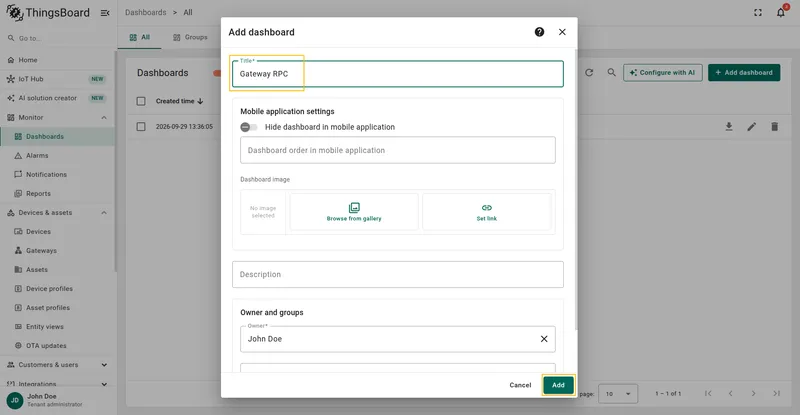Open Asset profiles in the sidebar
This screenshot has width=800, height=415.
(x=57, y=308)
